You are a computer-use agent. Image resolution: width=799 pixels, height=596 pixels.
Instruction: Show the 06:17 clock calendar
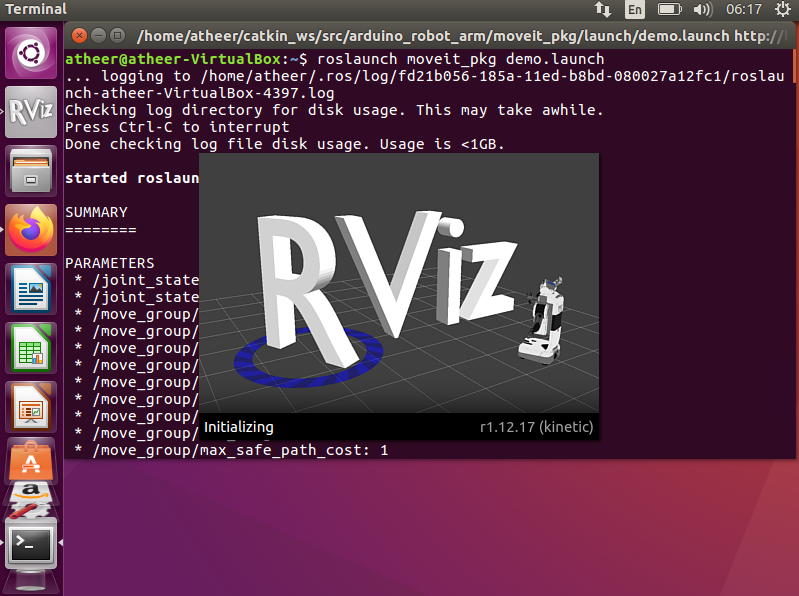[744, 9]
